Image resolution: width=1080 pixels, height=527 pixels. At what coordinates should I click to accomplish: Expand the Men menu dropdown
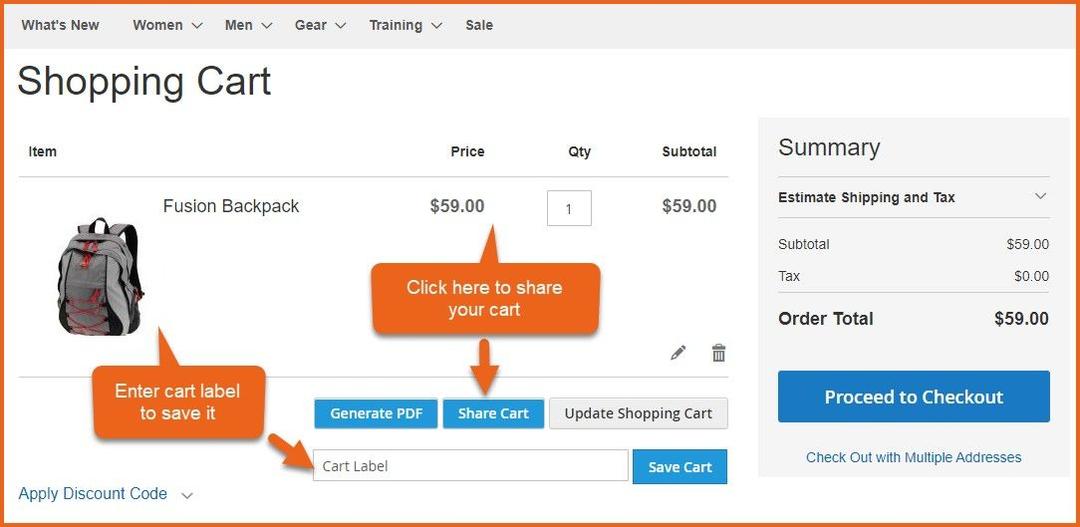248,25
